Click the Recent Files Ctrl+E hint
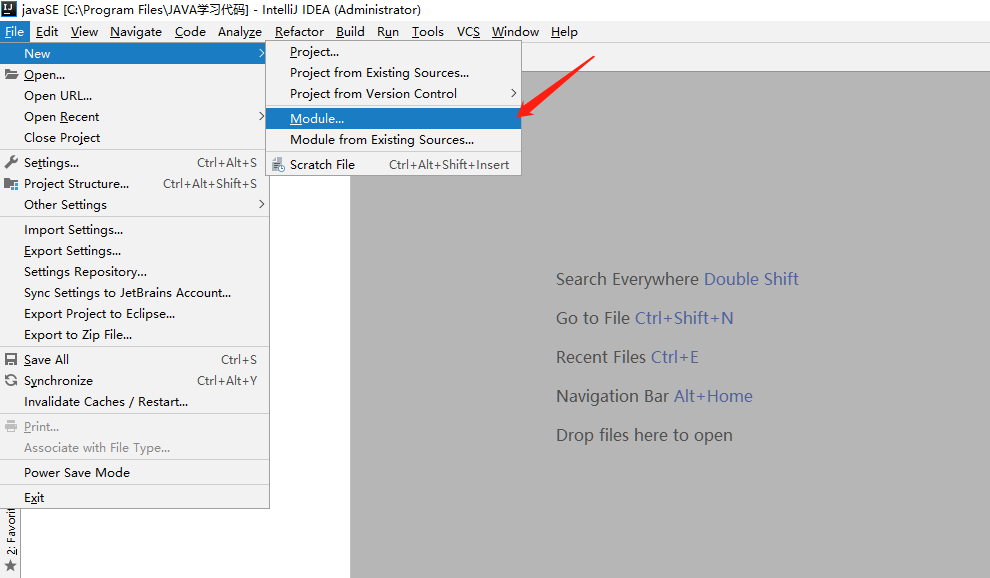Screen dimensions: 990x578 [627, 357]
